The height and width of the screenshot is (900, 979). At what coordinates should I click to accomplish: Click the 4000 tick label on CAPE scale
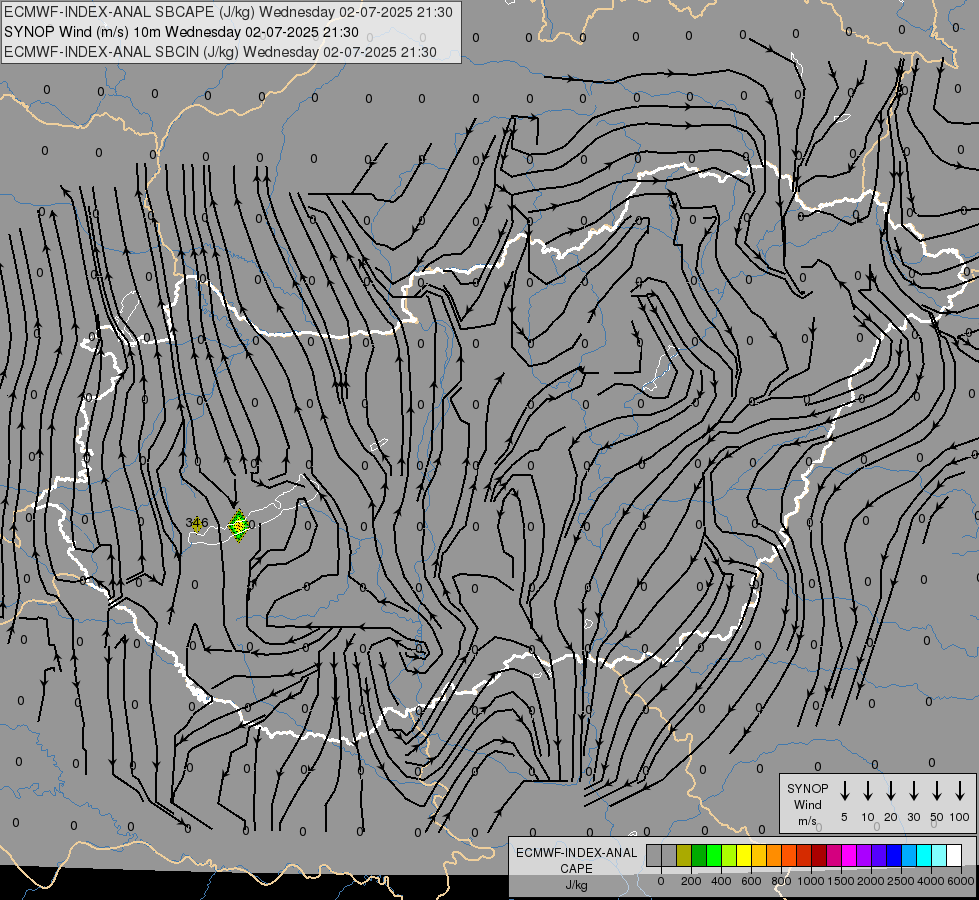click(x=932, y=881)
